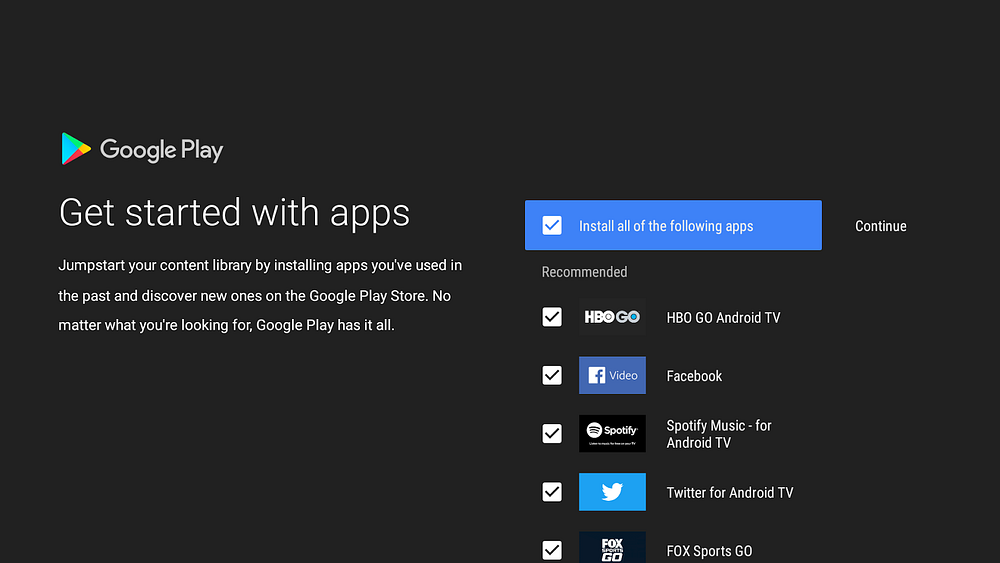Image resolution: width=1000 pixels, height=563 pixels.
Task: Uncheck the FOX Sports GO checkbox
Action: (x=552, y=550)
